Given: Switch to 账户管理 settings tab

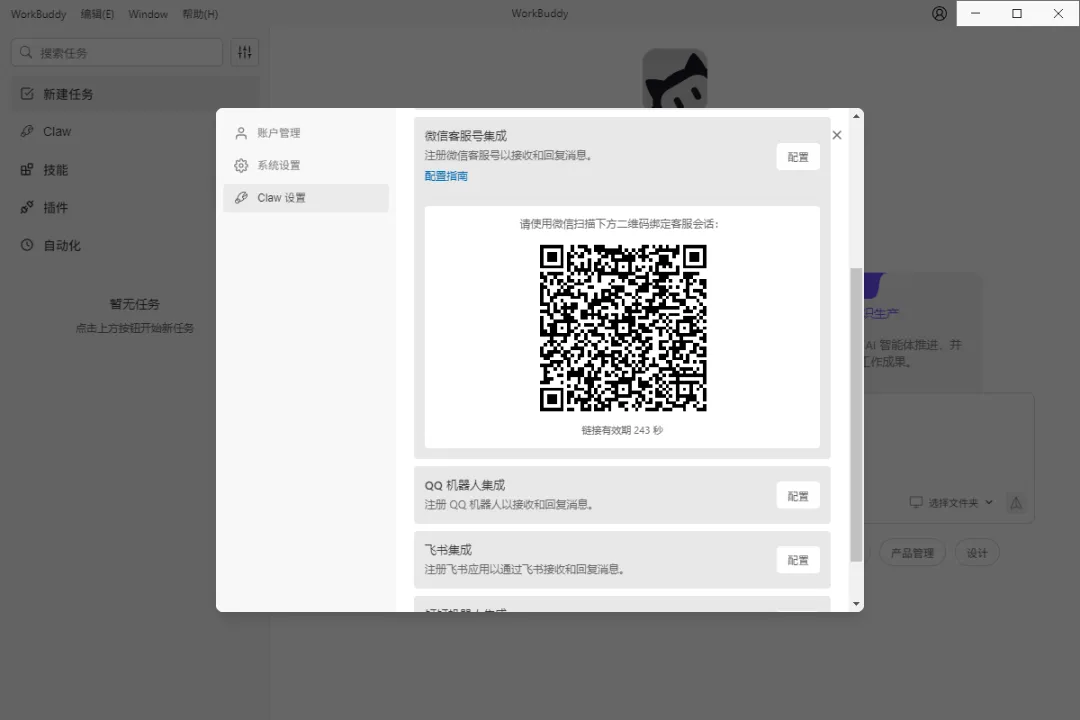Looking at the screenshot, I should tap(306, 133).
